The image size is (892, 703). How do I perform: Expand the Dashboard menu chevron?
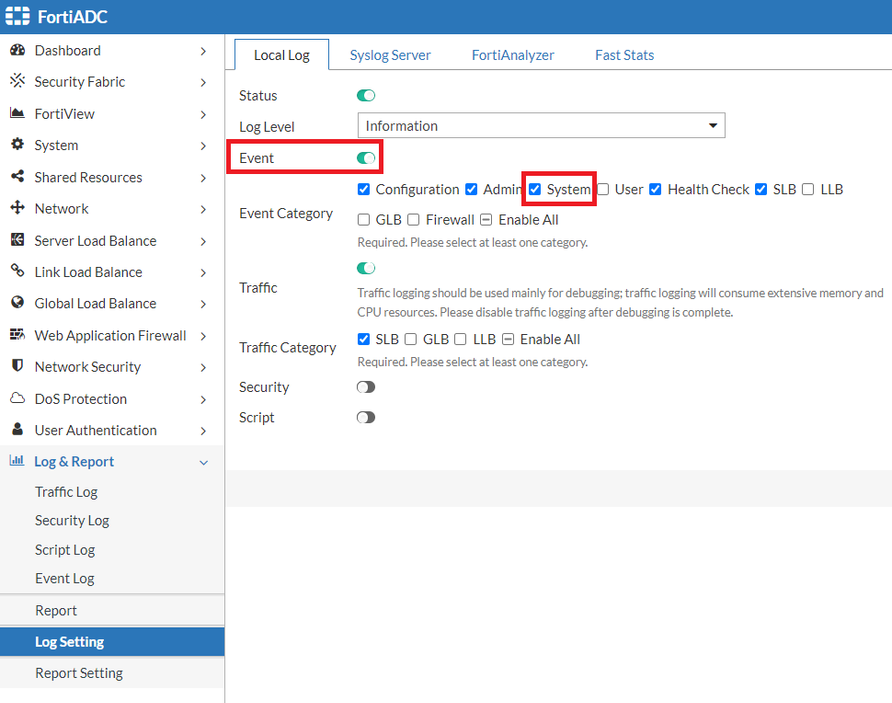(204, 51)
